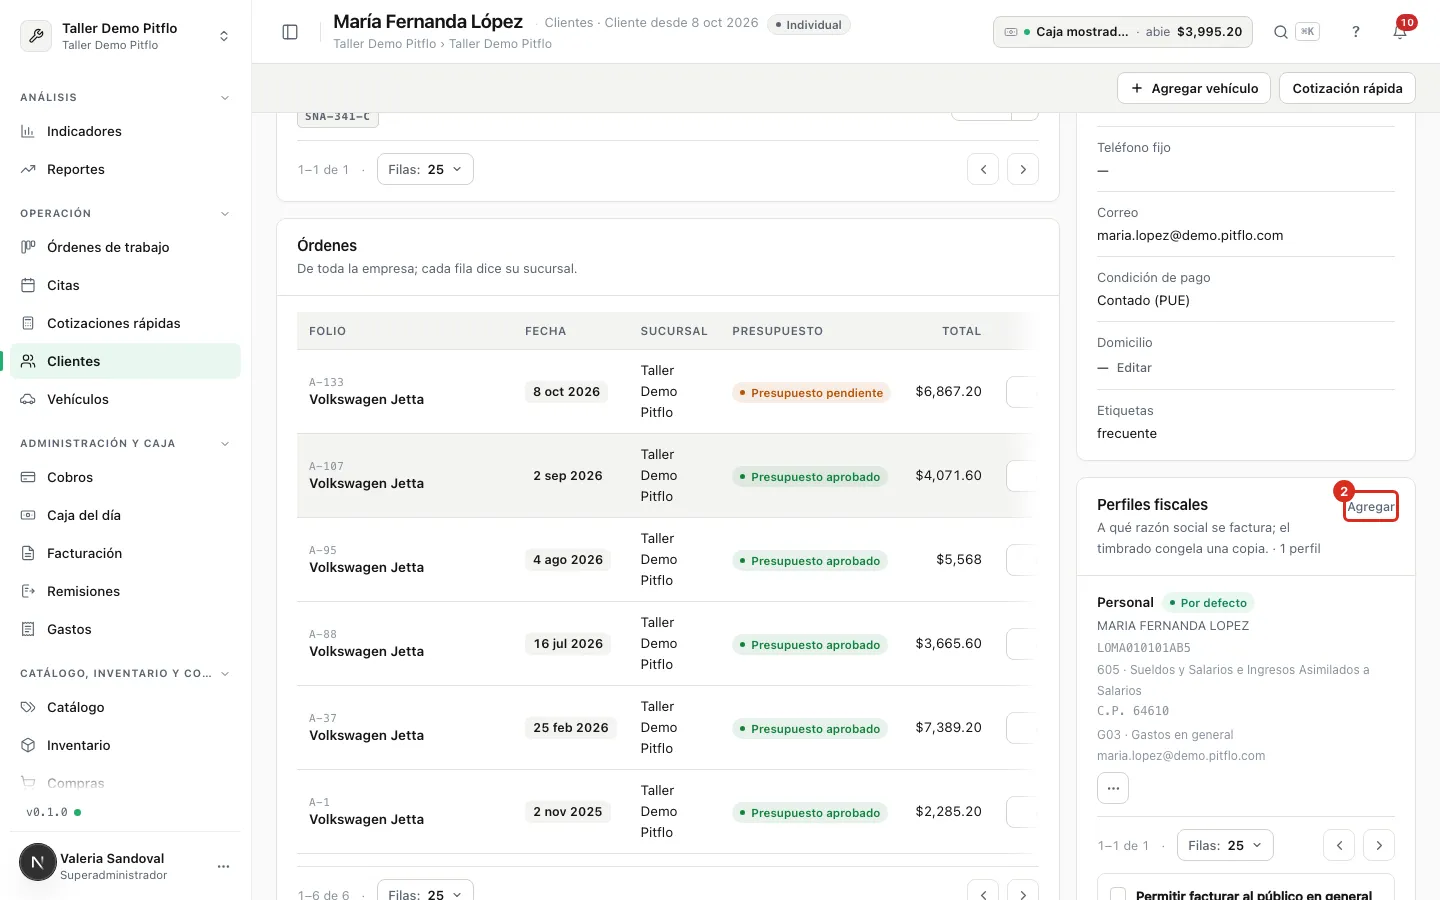1440x900 pixels.
Task: Open the search magnifier icon
Action: click(x=1280, y=32)
